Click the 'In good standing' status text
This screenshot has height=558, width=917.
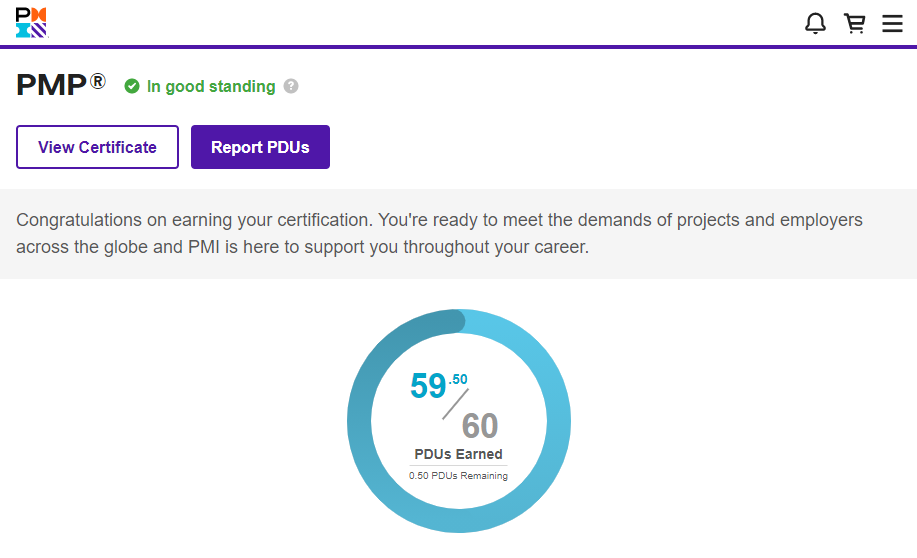click(x=211, y=87)
